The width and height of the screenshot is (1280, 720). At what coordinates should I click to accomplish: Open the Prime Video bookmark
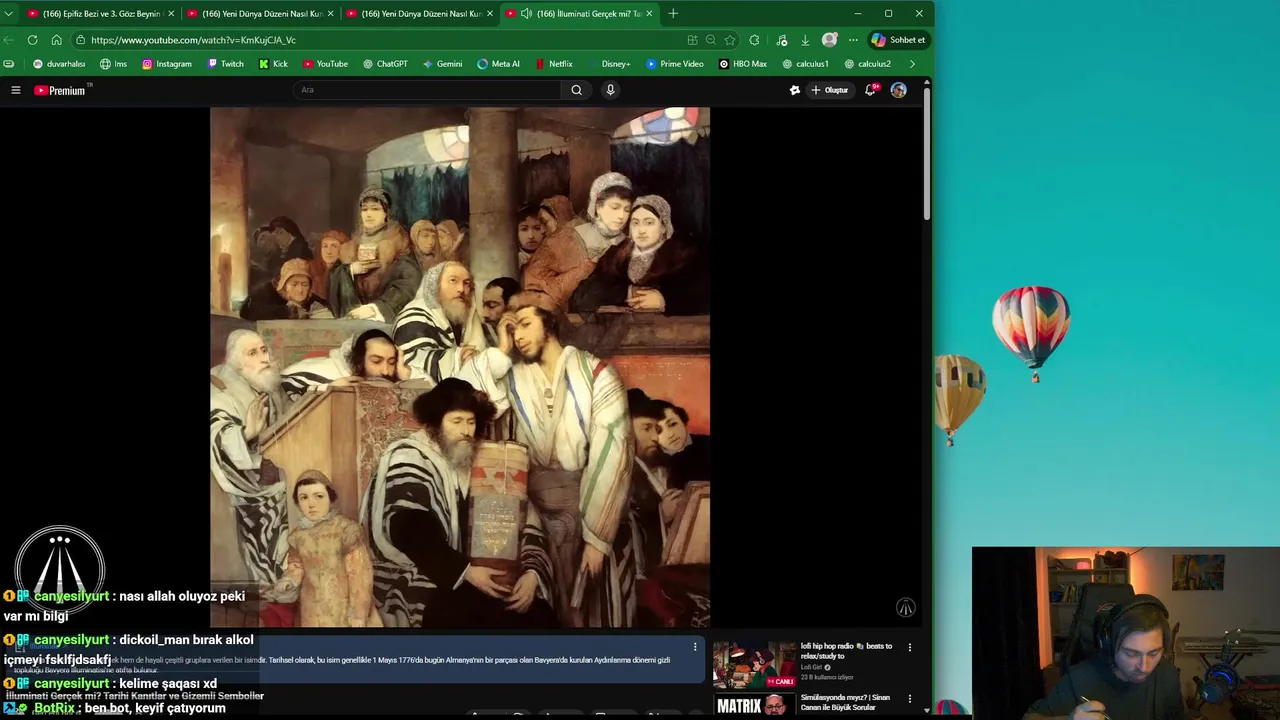[675, 64]
